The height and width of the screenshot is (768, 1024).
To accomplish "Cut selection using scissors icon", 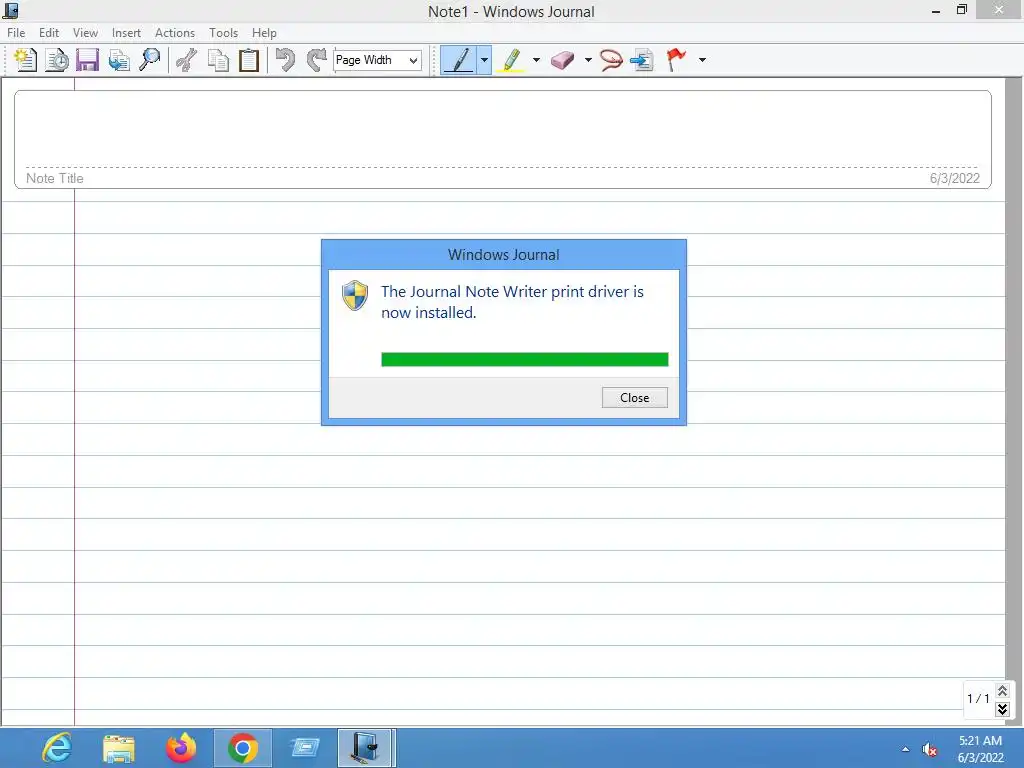I will pos(187,60).
